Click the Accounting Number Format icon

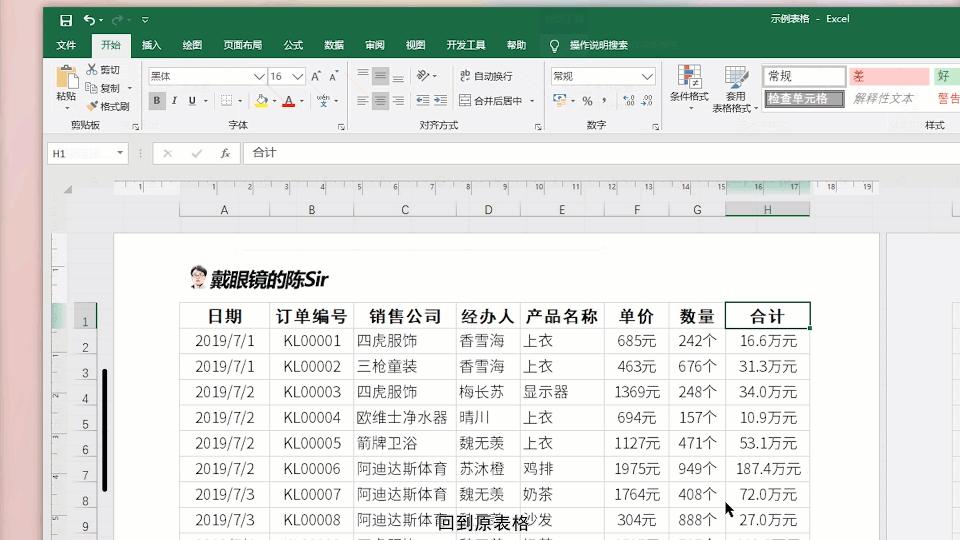pyautogui.click(x=559, y=100)
